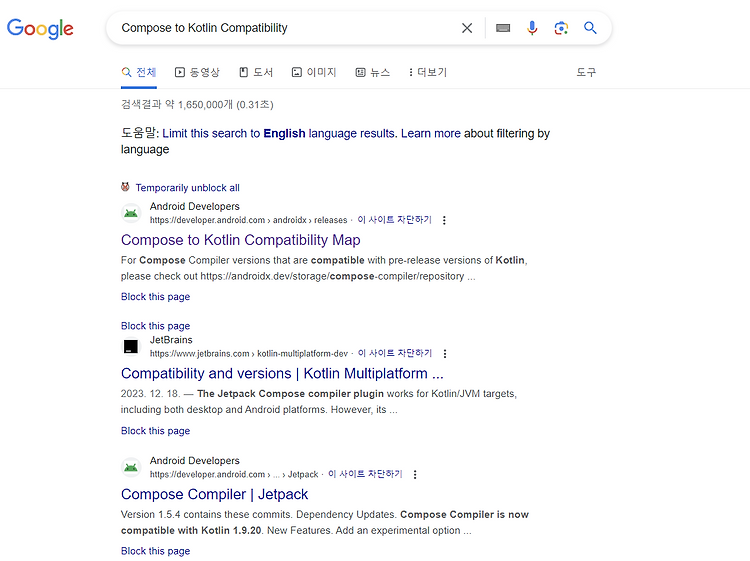Start voice search with microphone icon

[532, 28]
